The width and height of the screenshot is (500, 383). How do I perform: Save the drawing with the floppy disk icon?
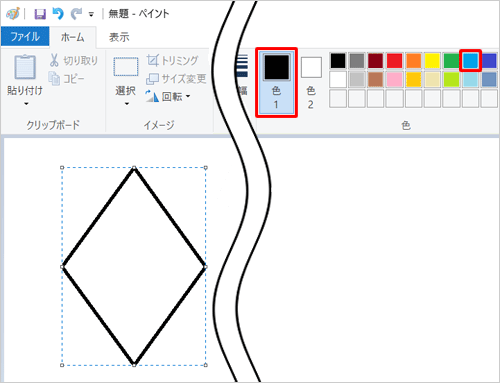tap(40, 14)
